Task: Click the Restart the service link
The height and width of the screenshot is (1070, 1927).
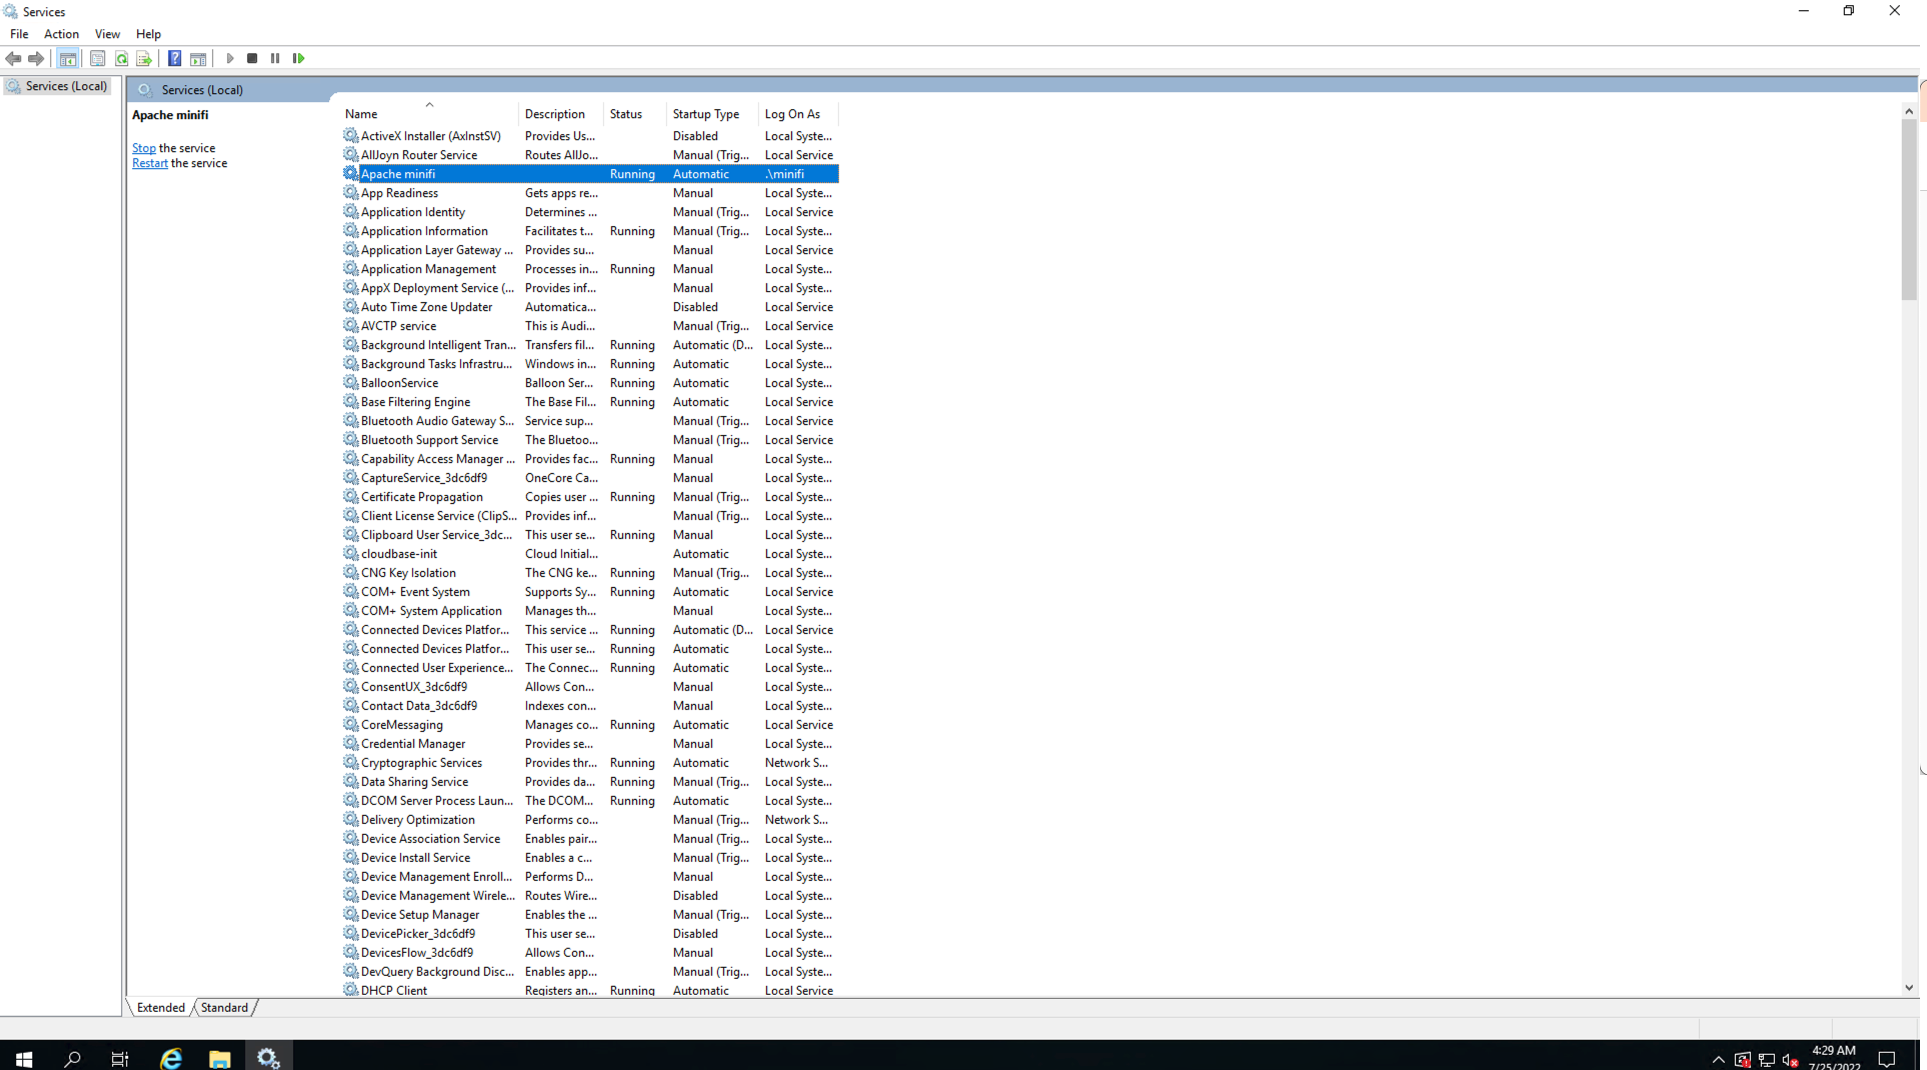Action: pos(150,163)
